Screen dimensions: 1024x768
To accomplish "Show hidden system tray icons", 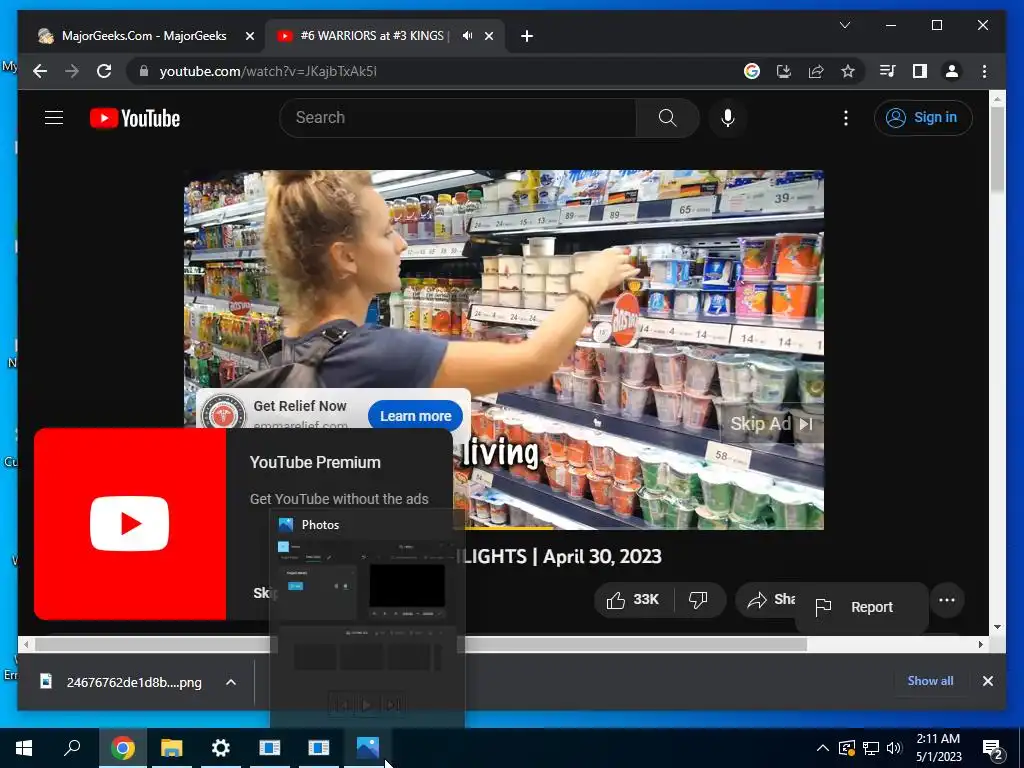I will coord(823,748).
